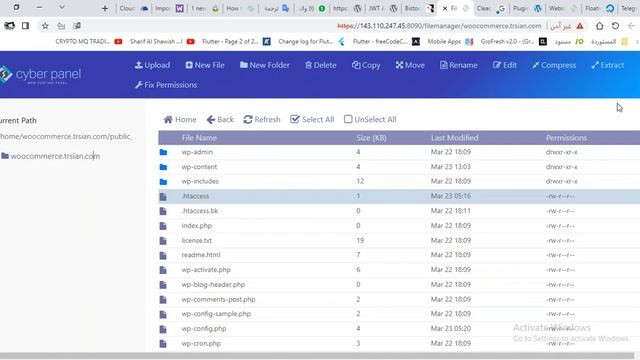Select the .htaccess file name

click(195, 196)
